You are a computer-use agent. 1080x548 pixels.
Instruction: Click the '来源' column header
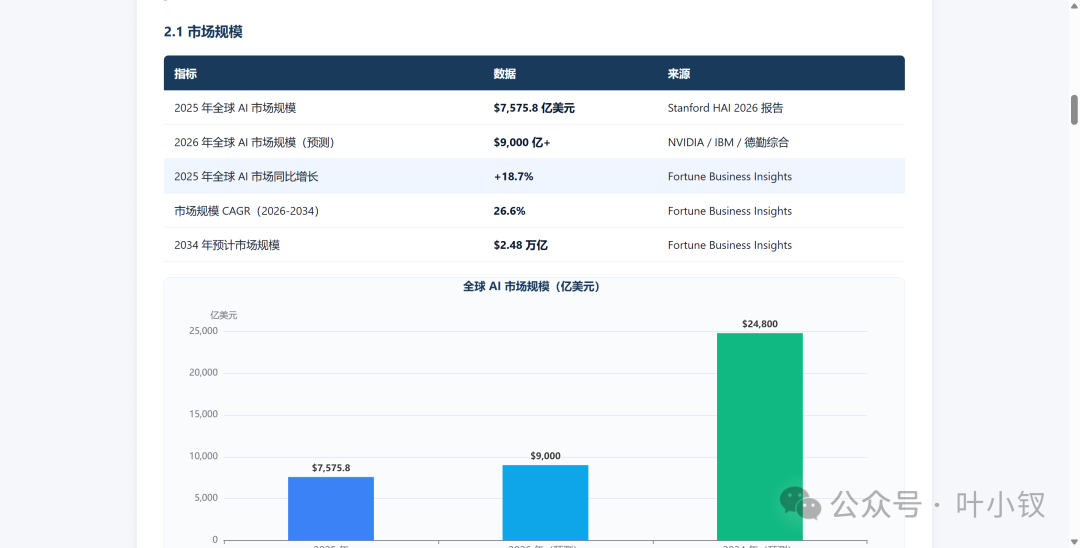(x=679, y=74)
